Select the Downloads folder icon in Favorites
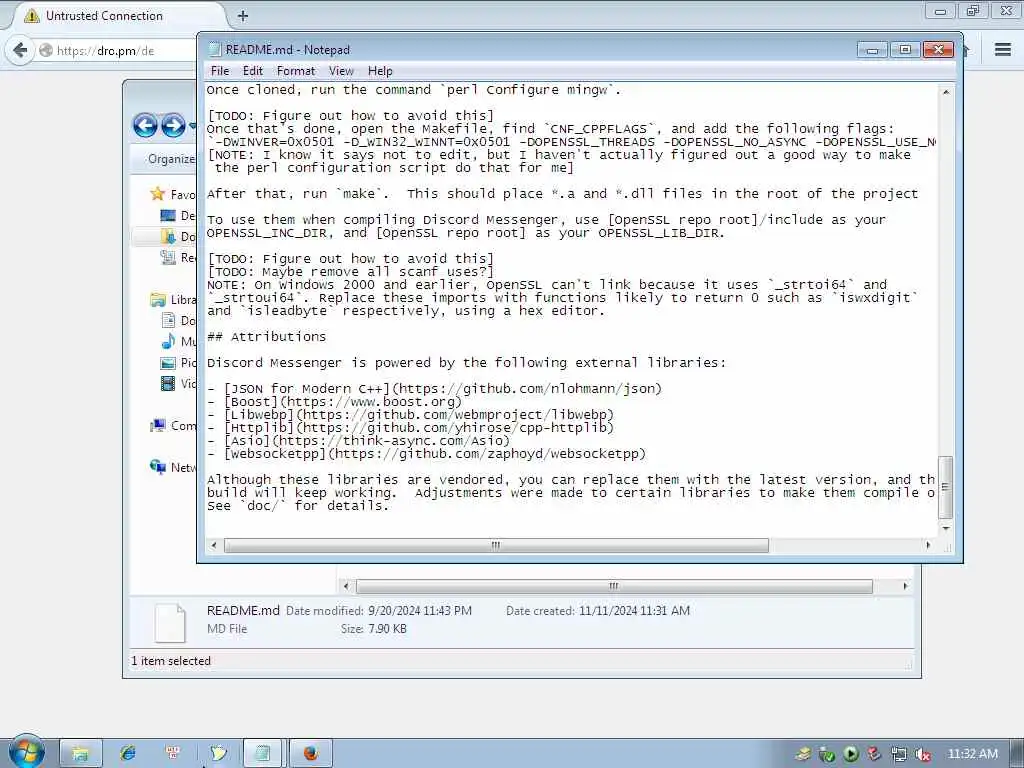This screenshot has width=1024, height=768. point(168,236)
